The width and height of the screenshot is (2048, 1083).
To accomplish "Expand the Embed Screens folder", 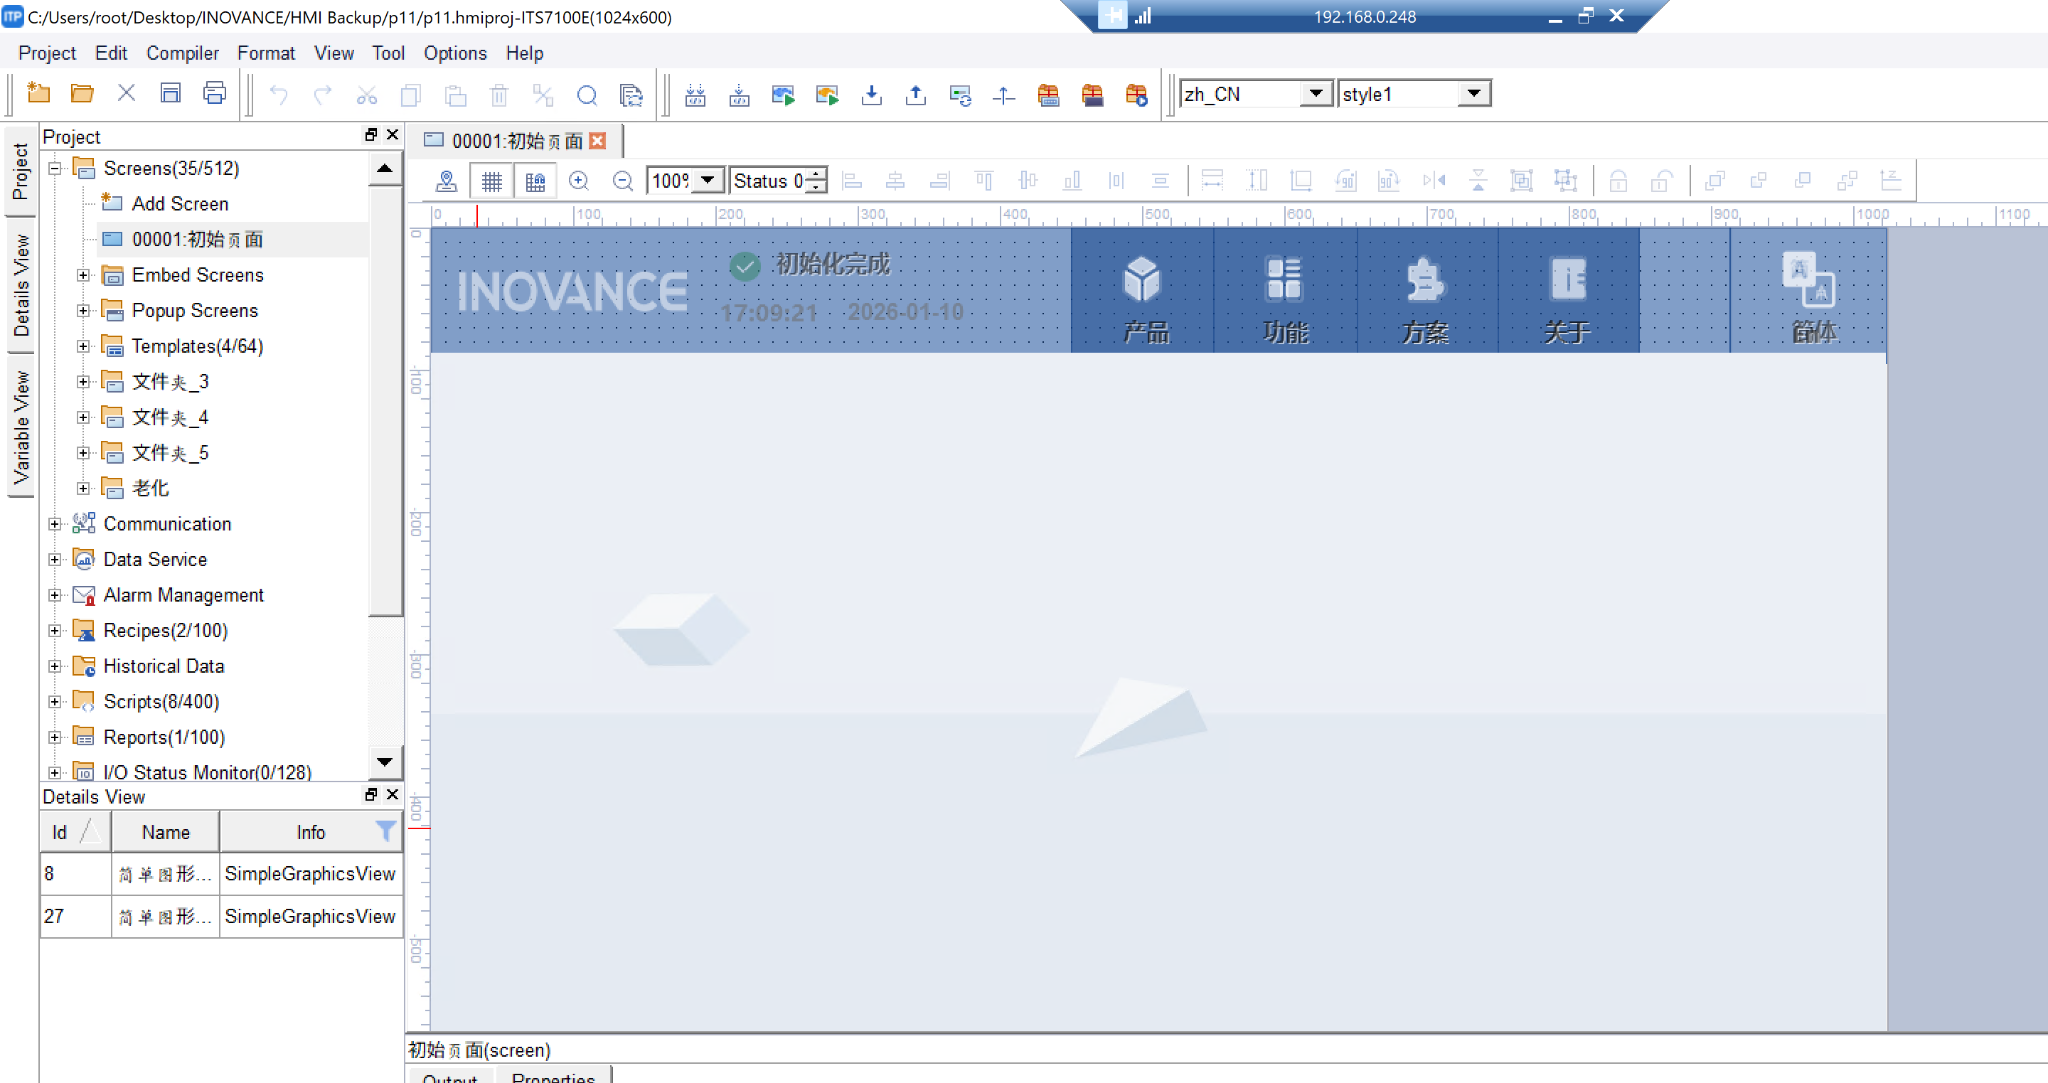I will coord(84,275).
